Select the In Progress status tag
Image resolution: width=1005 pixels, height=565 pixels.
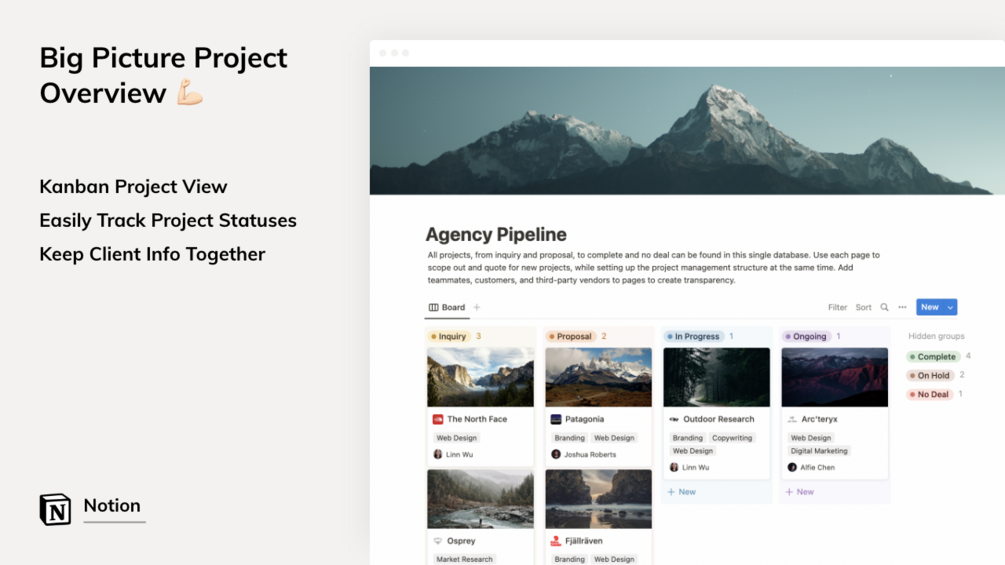tap(693, 336)
